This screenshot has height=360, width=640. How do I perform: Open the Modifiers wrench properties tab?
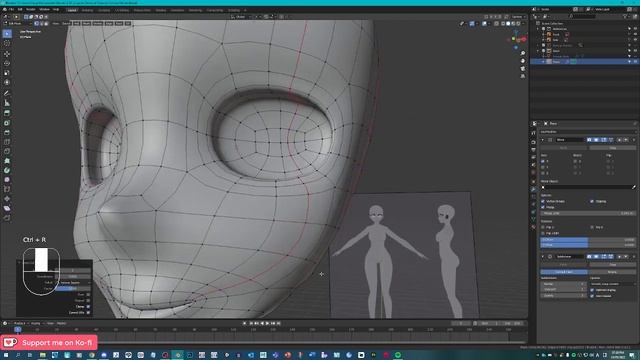pos(533,189)
